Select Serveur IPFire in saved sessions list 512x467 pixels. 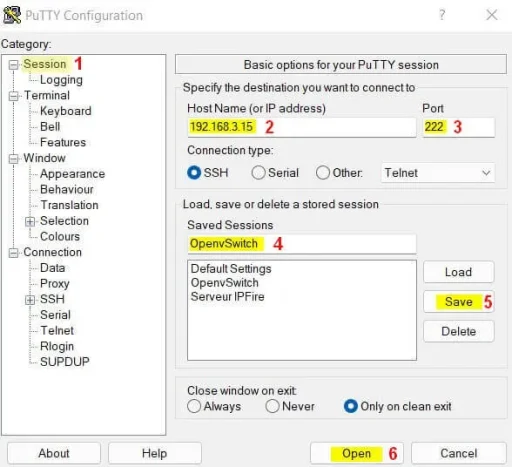tap(228, 297)
